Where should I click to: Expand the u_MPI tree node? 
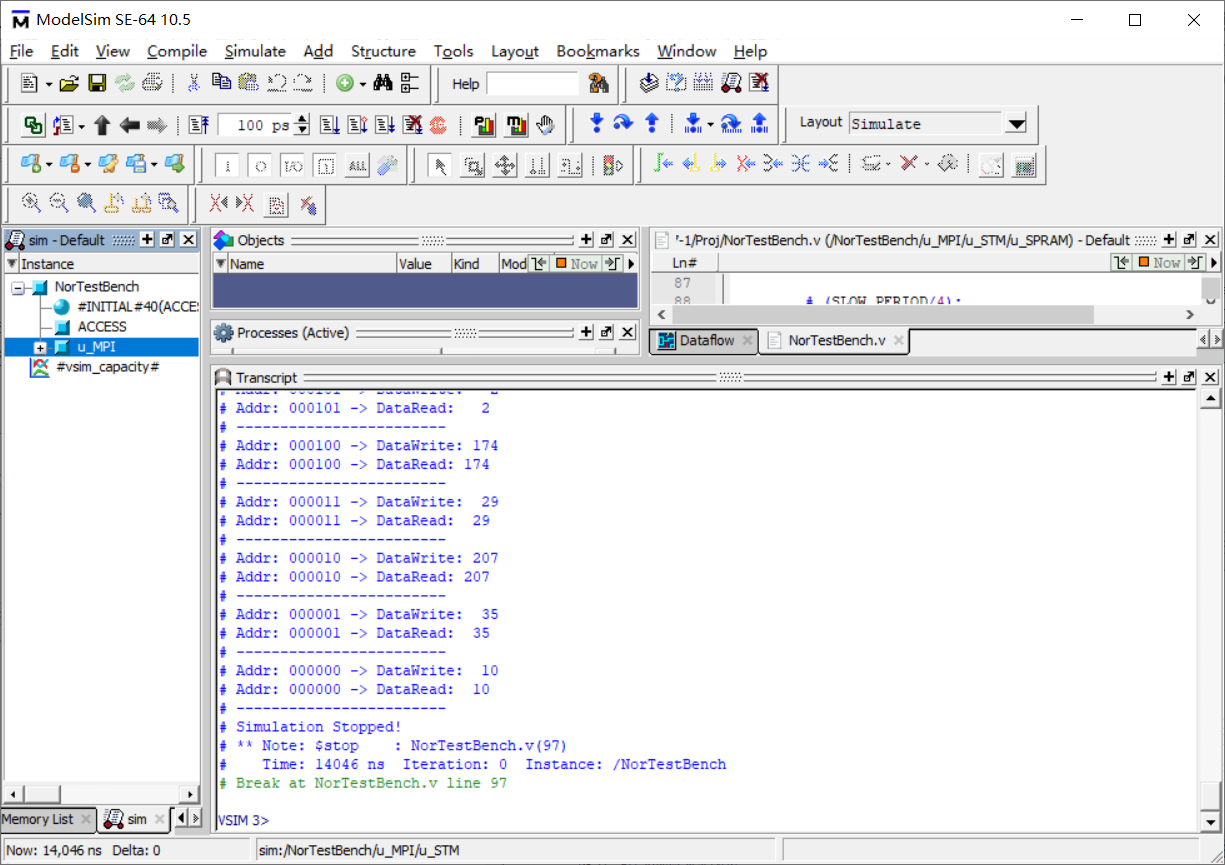(x=41, y=347)
